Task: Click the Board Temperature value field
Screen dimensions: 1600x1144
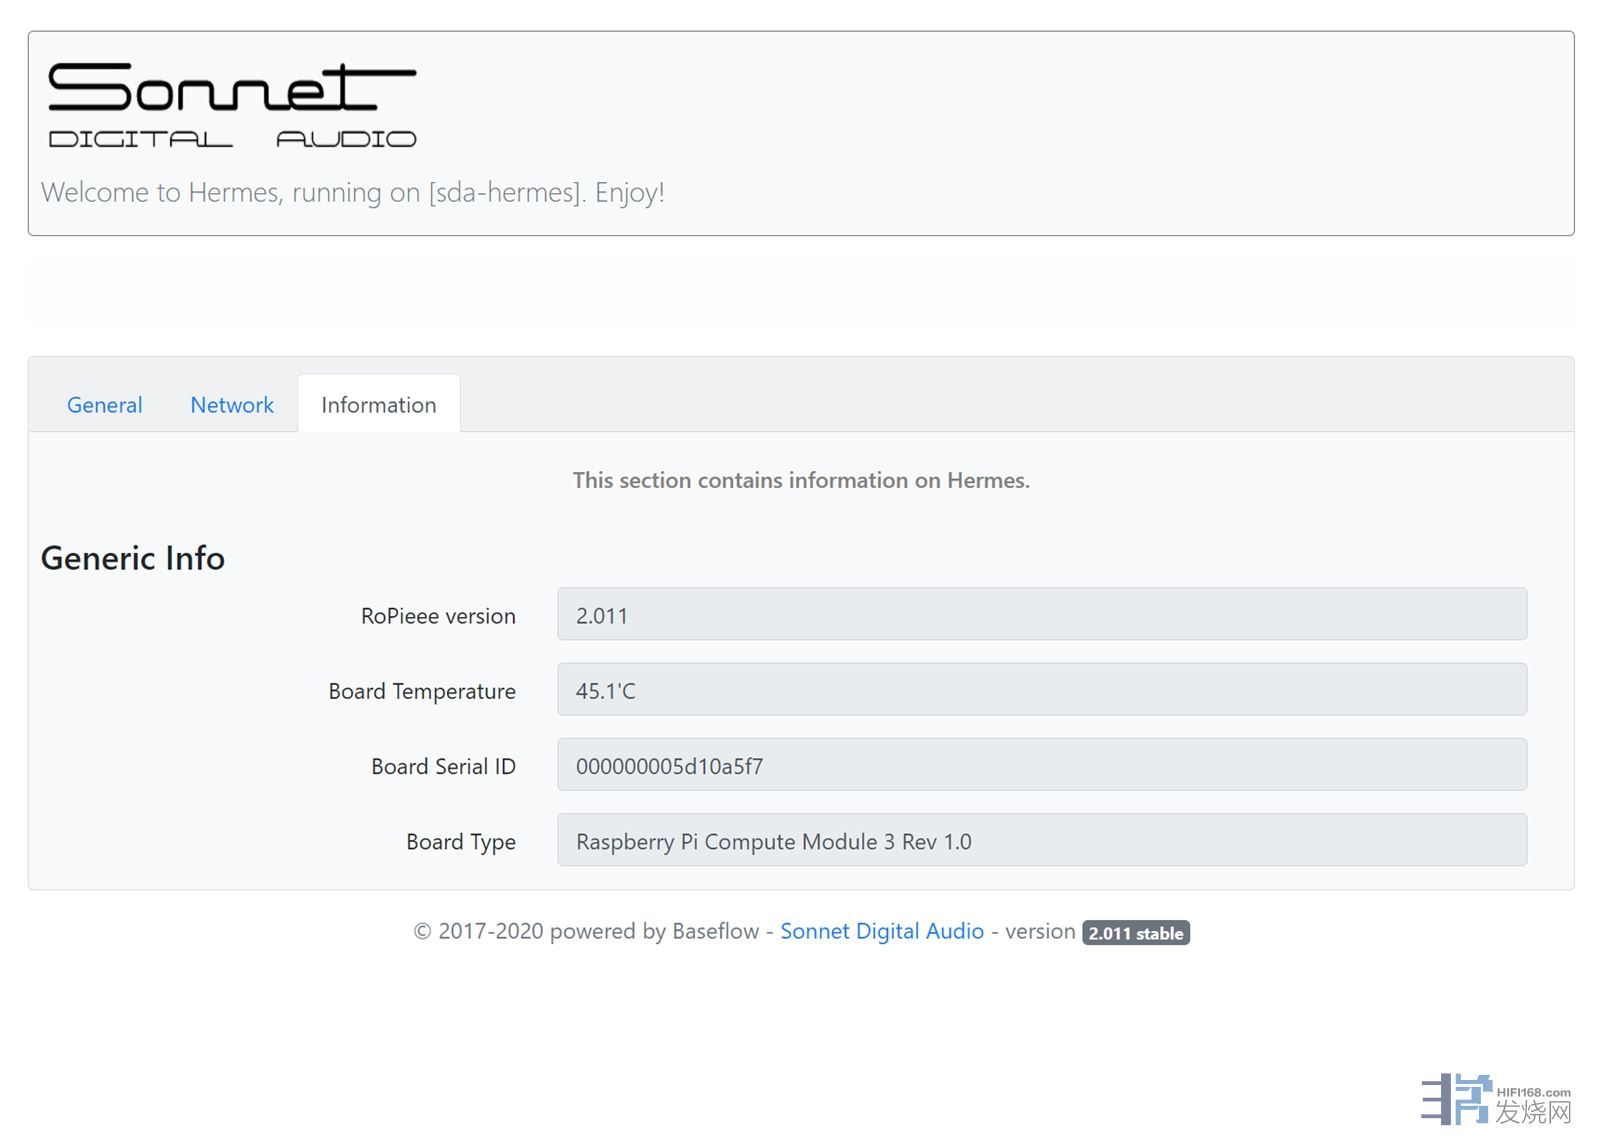Action: pyautogui.click(x=1041, y=690)
